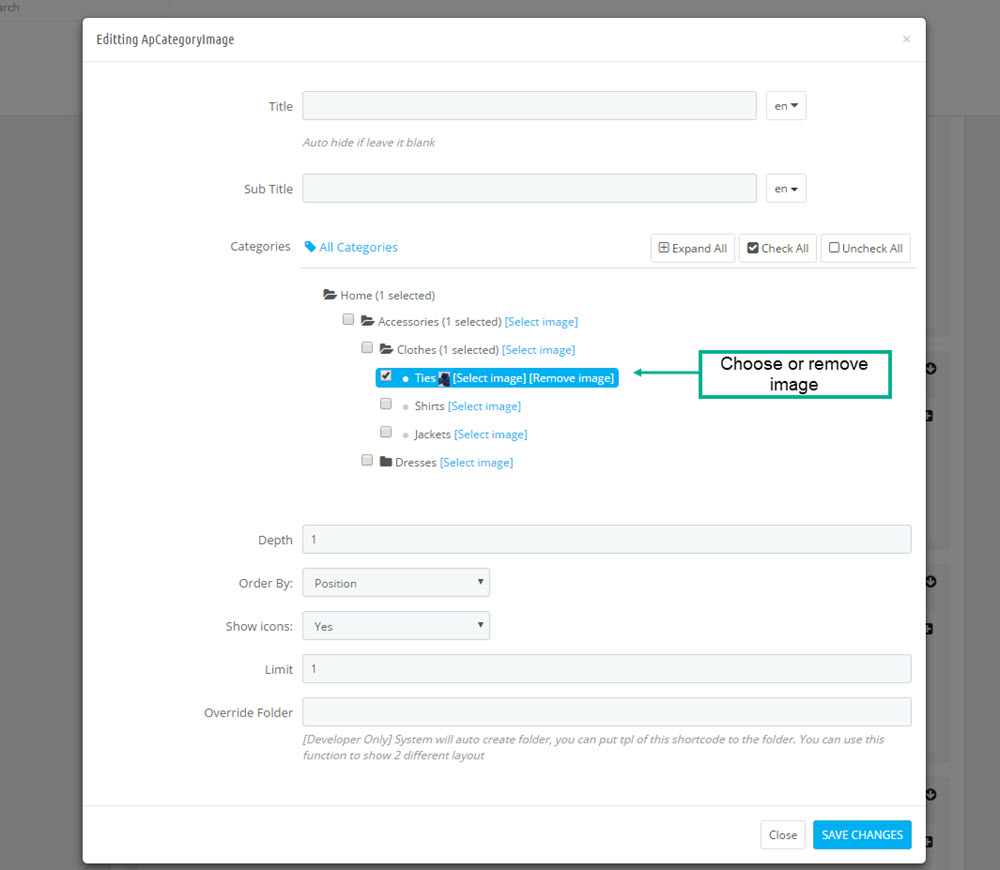This screenshot has width=1000, height=870.
Task: Close the dialog with the X icon
Action: coord(906,39)
